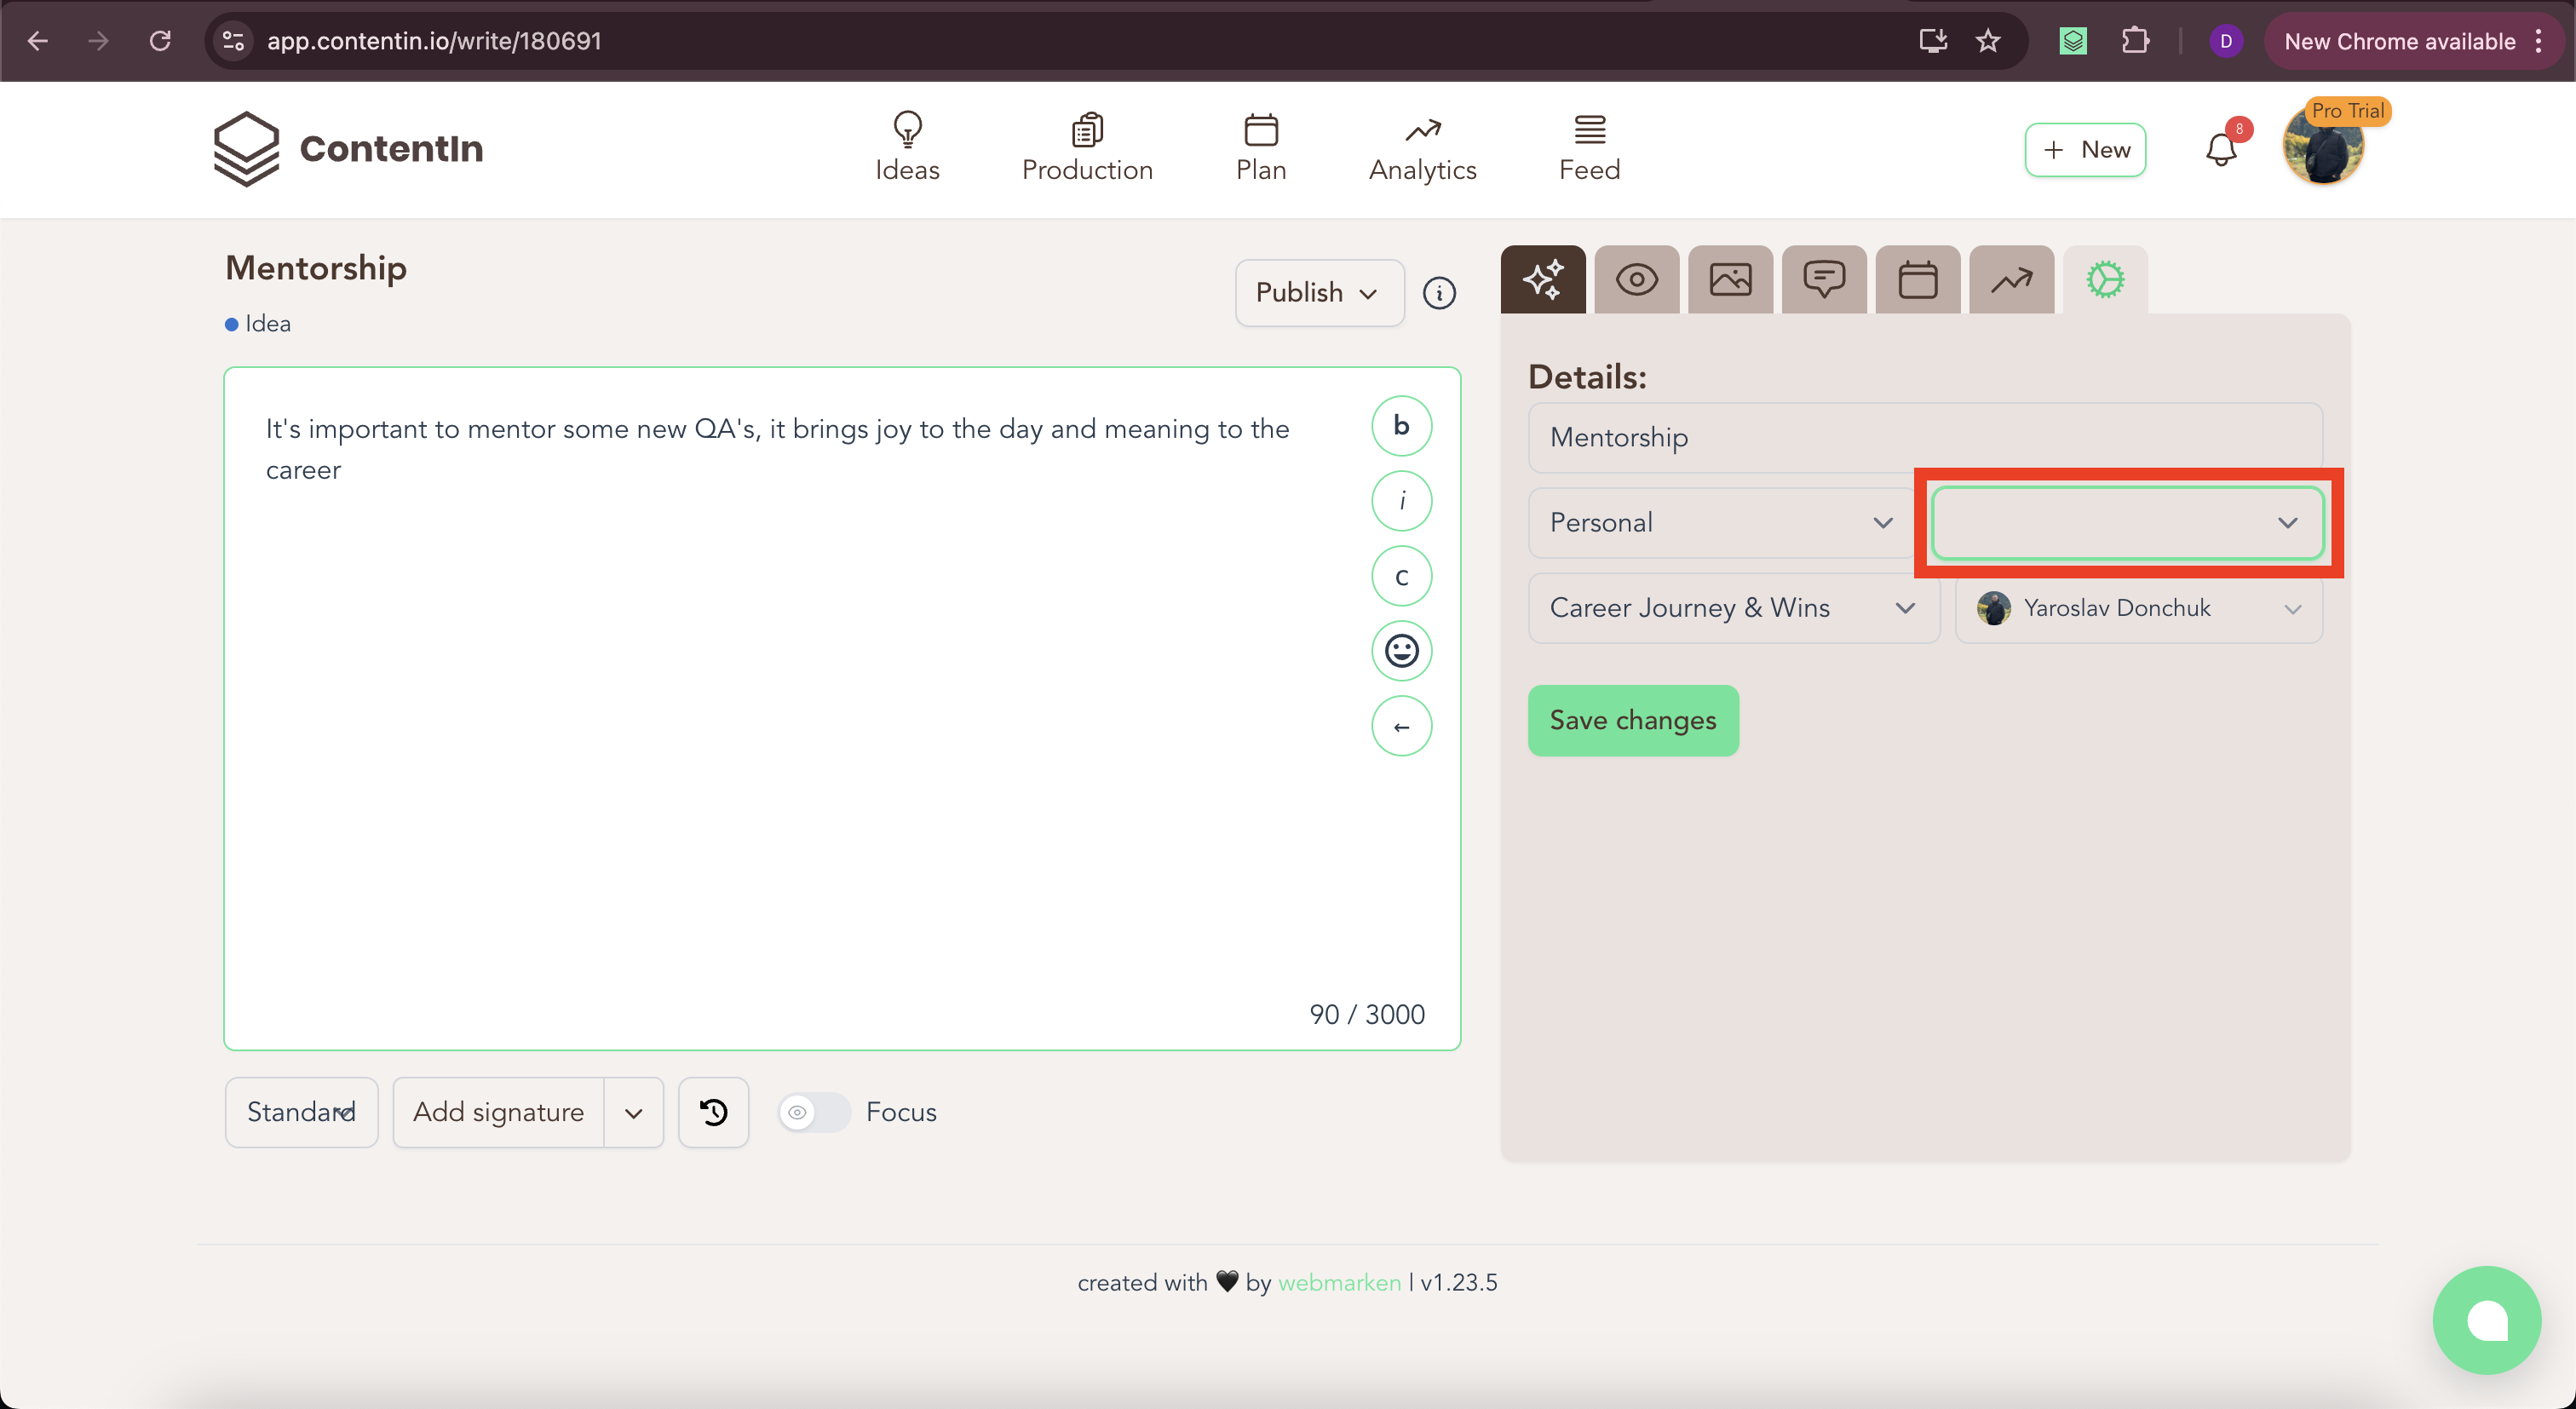Click Save changes button
The image size is (2576, 1409).
pos(1633,720)
